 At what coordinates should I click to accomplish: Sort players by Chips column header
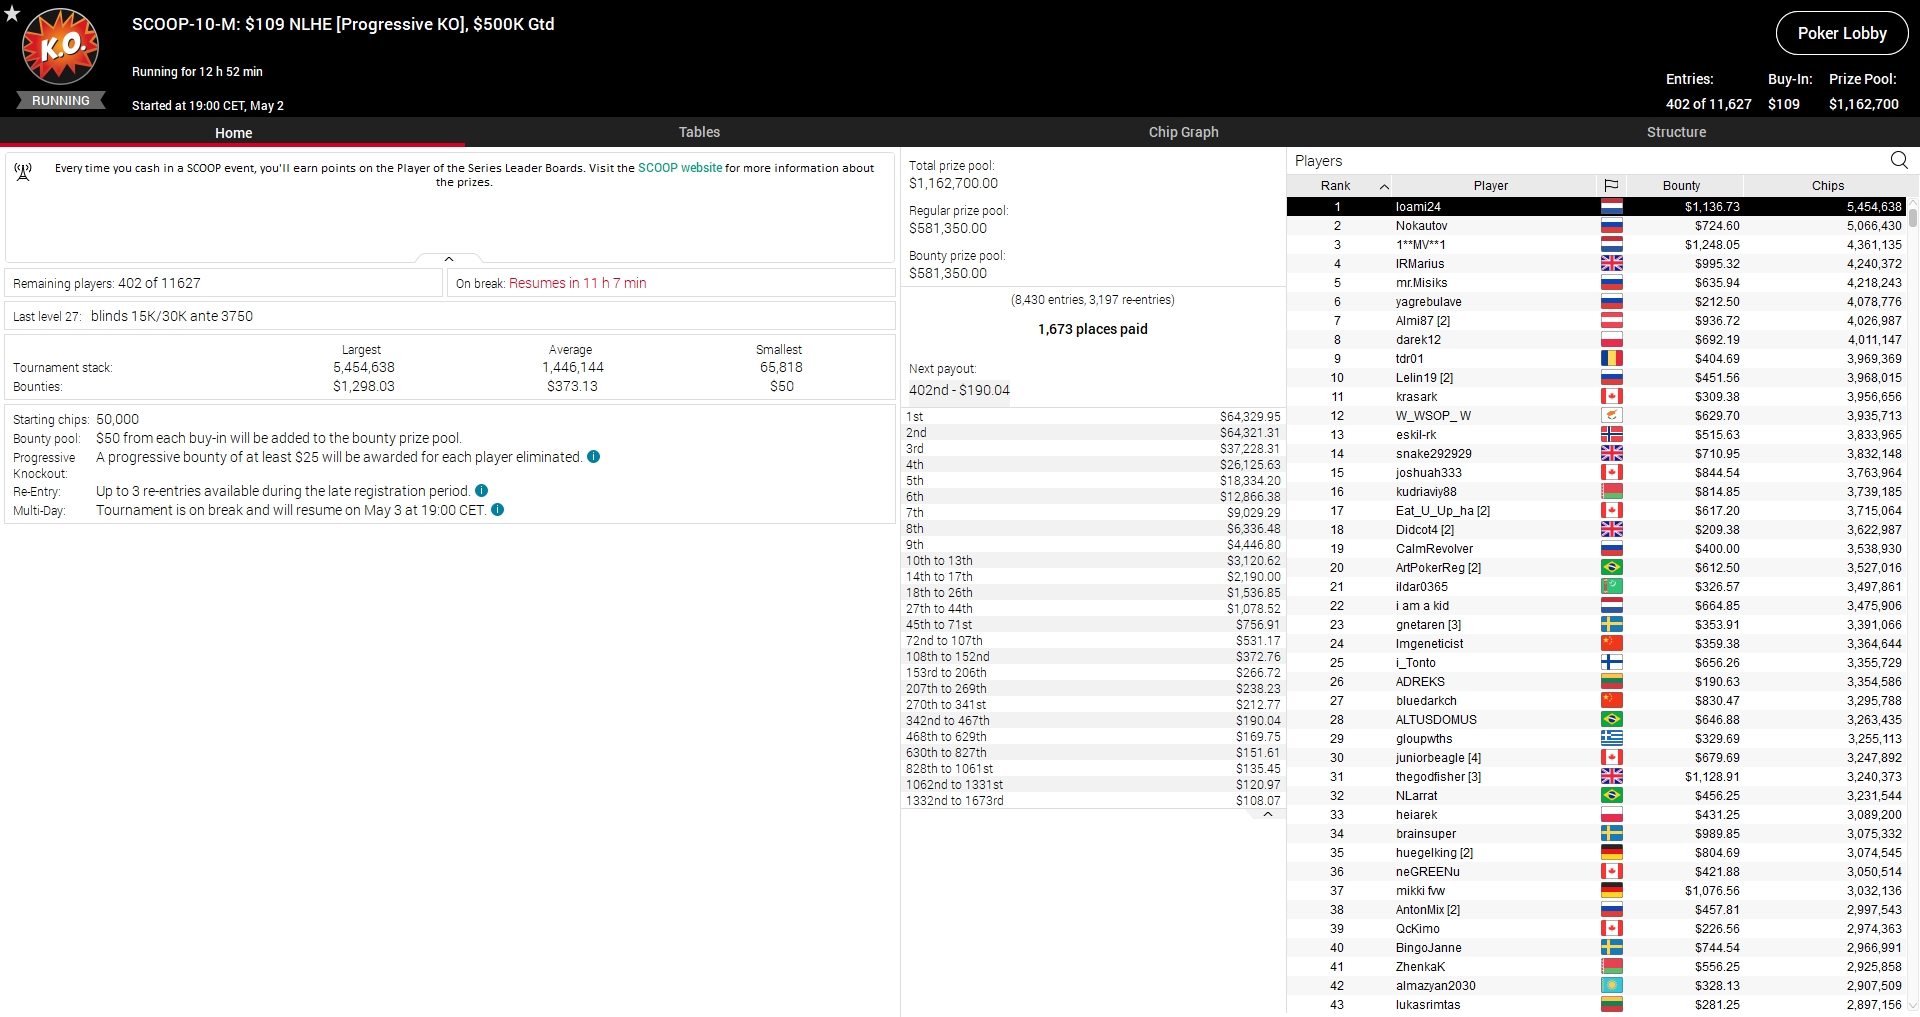[1827, 186]
